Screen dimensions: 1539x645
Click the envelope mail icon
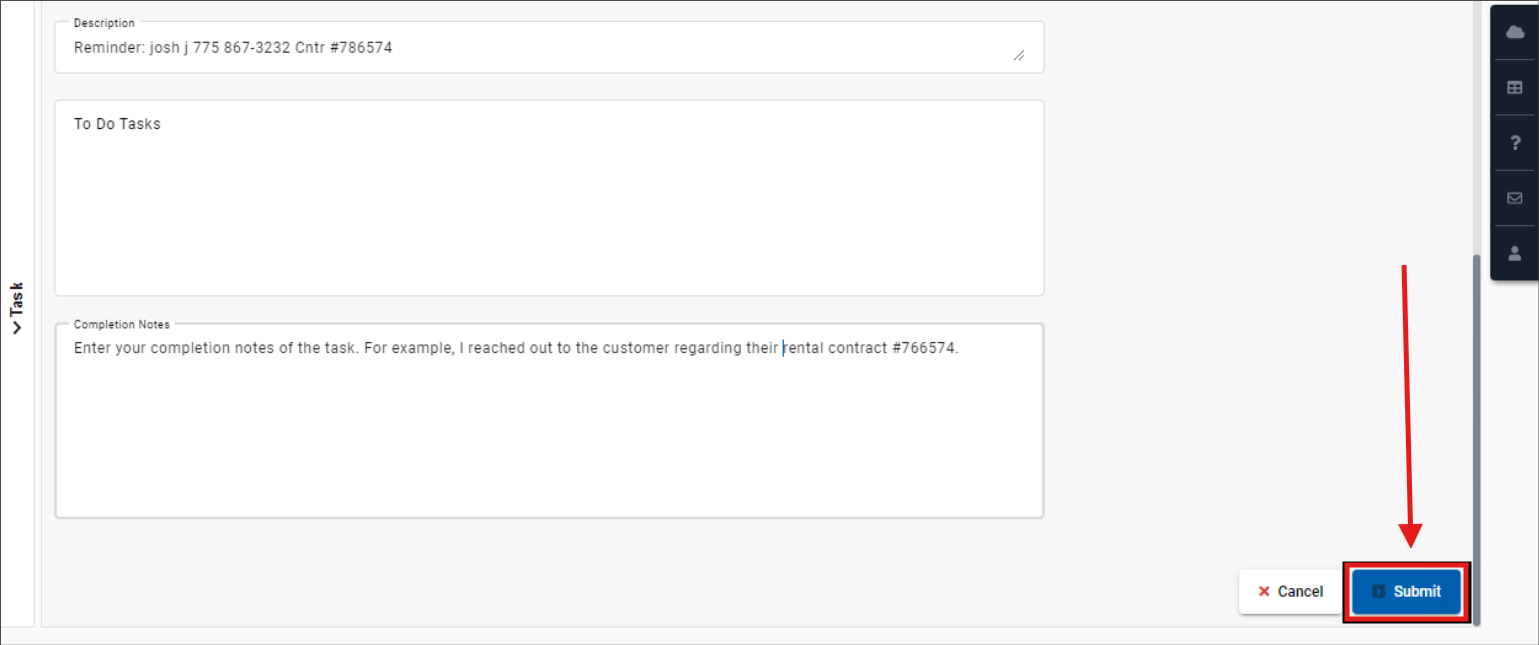pyautogui.click(x=1514, y=198)
